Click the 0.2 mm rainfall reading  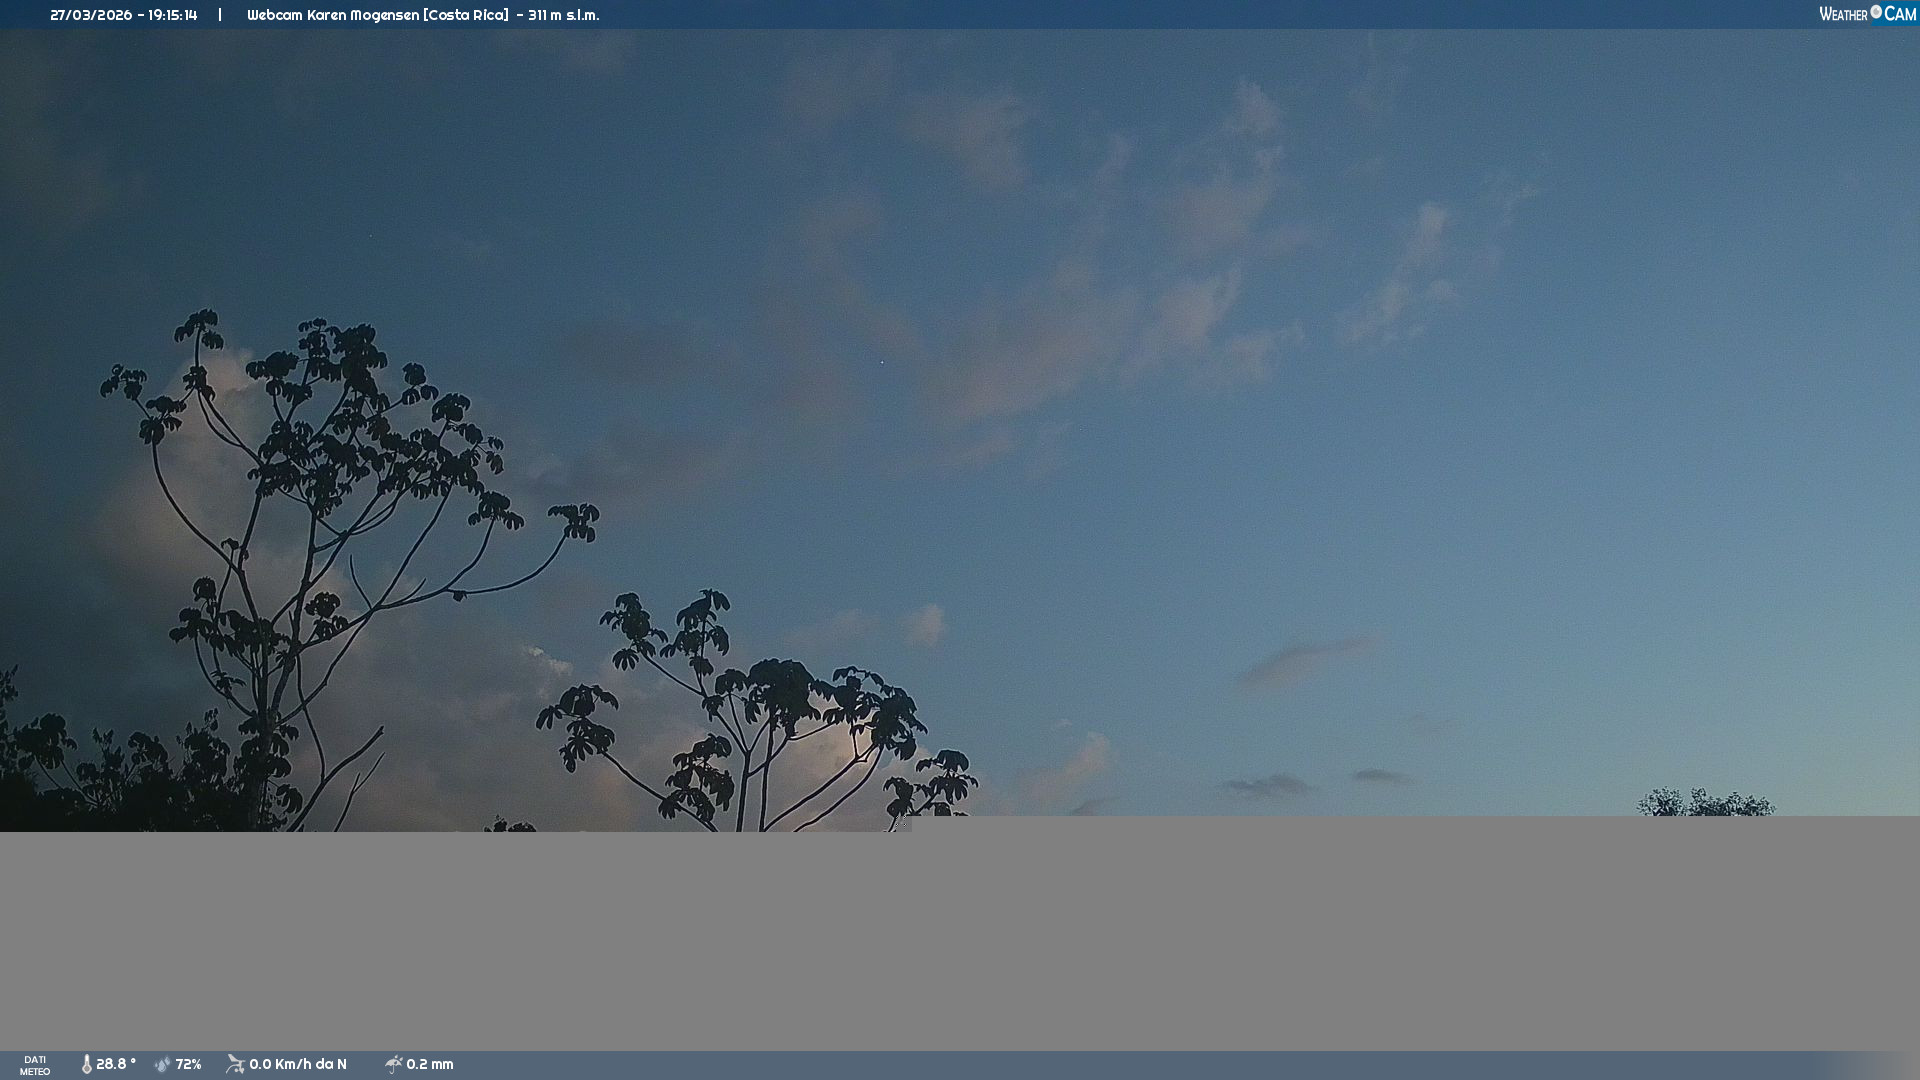click(430, 1064)
